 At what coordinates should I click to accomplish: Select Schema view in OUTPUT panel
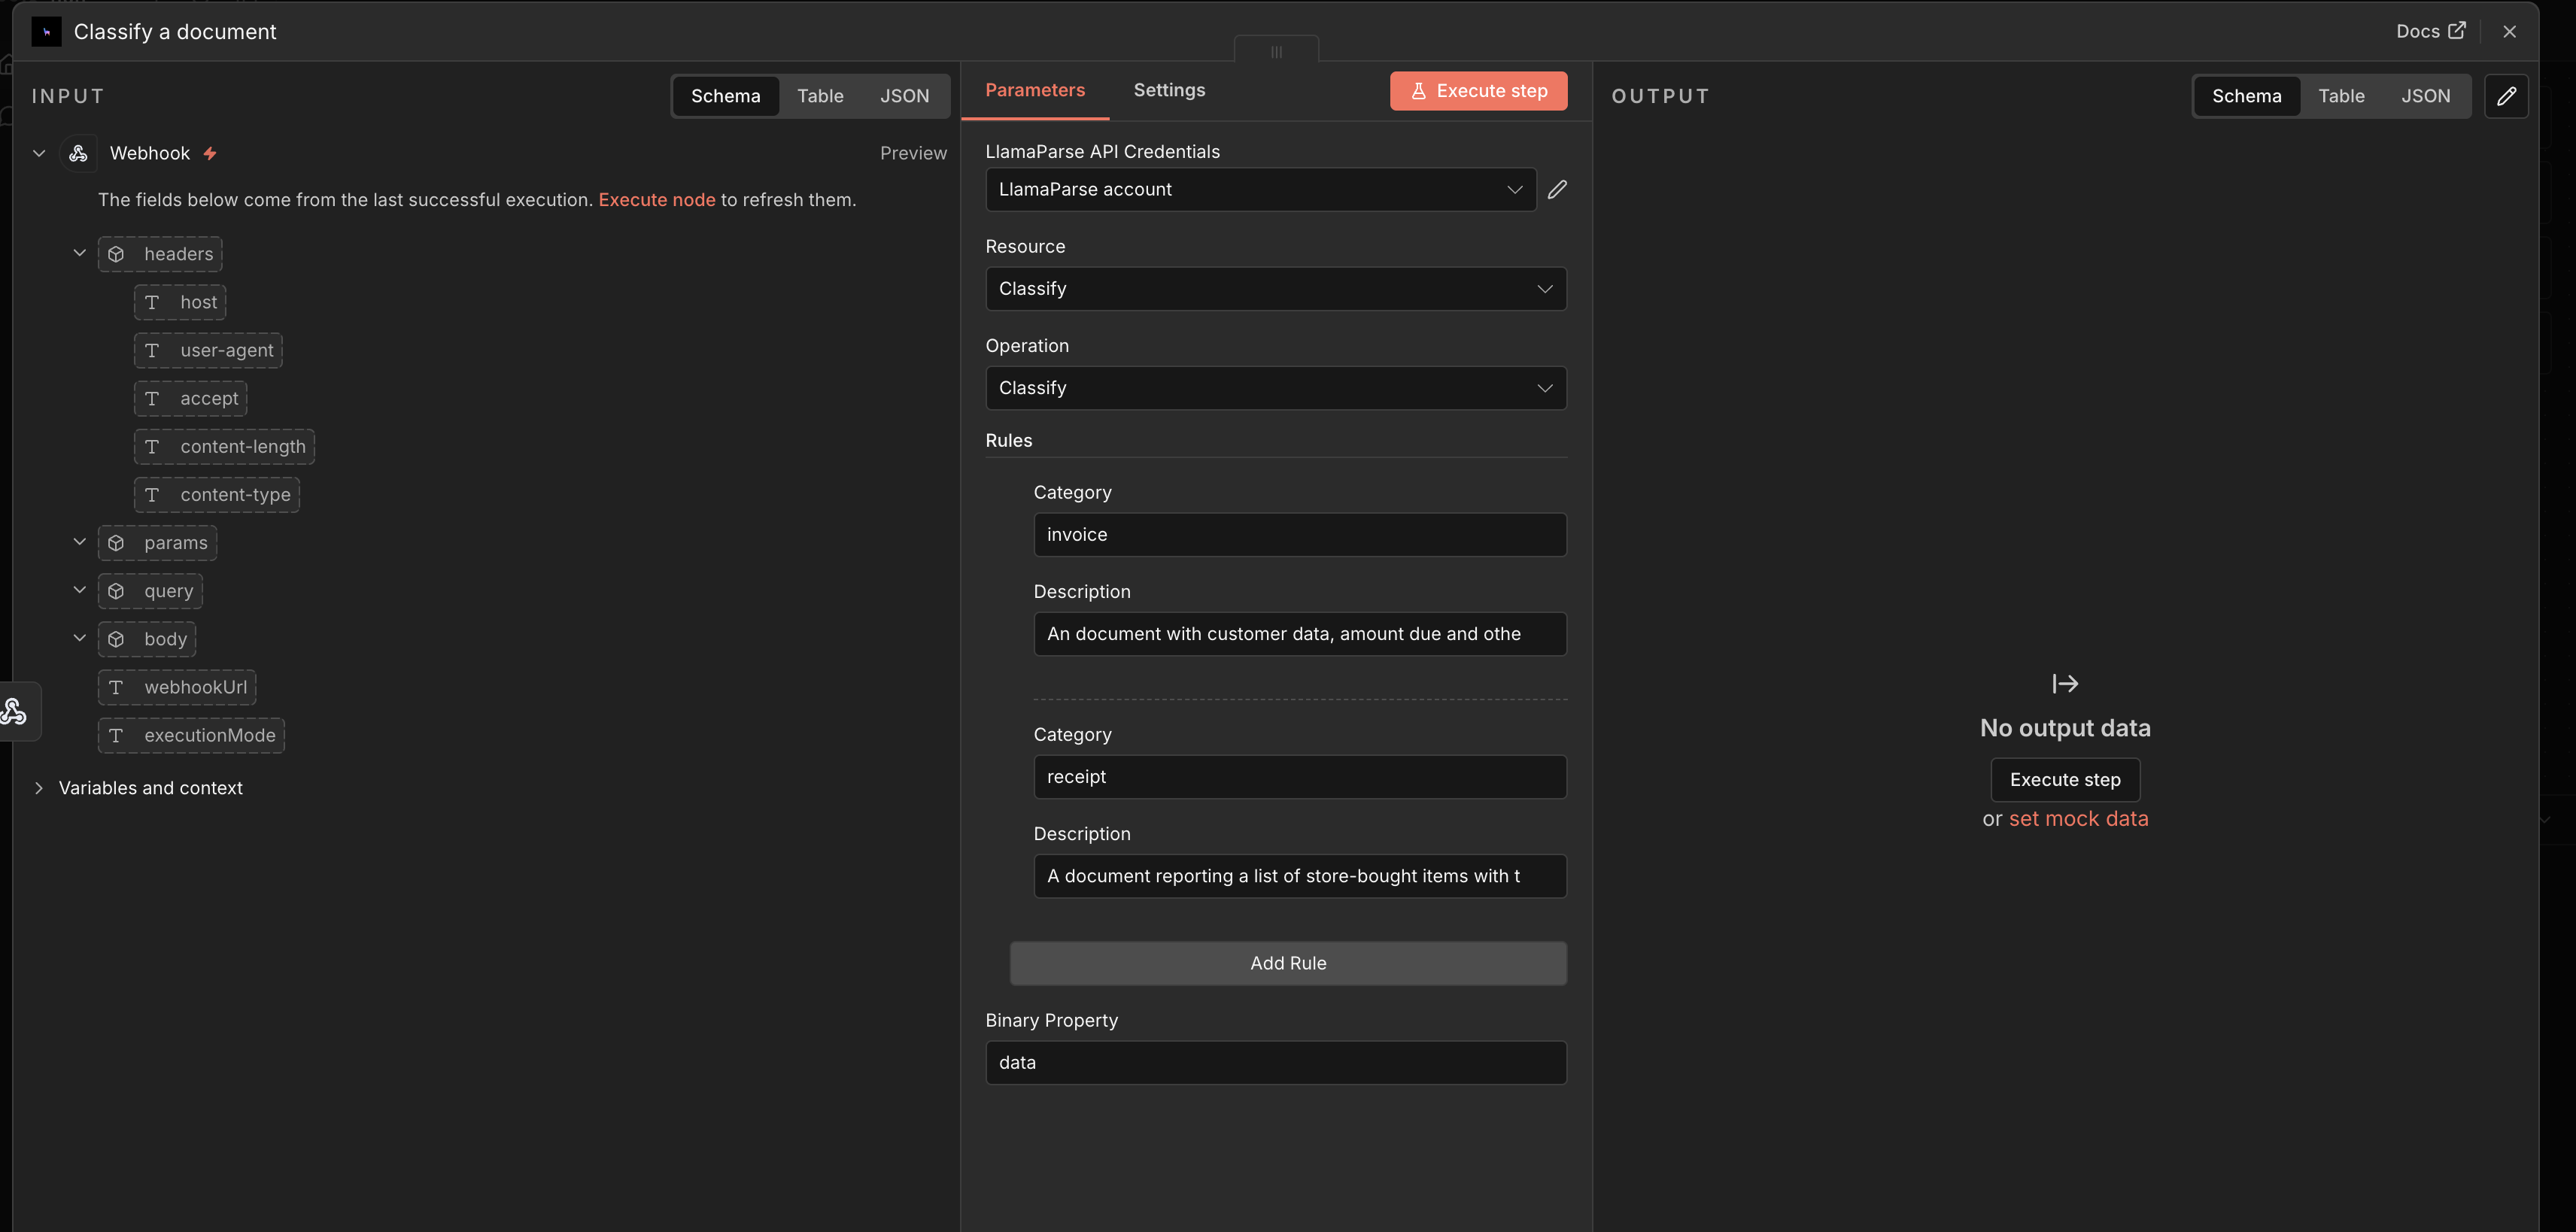[2246, 96]
